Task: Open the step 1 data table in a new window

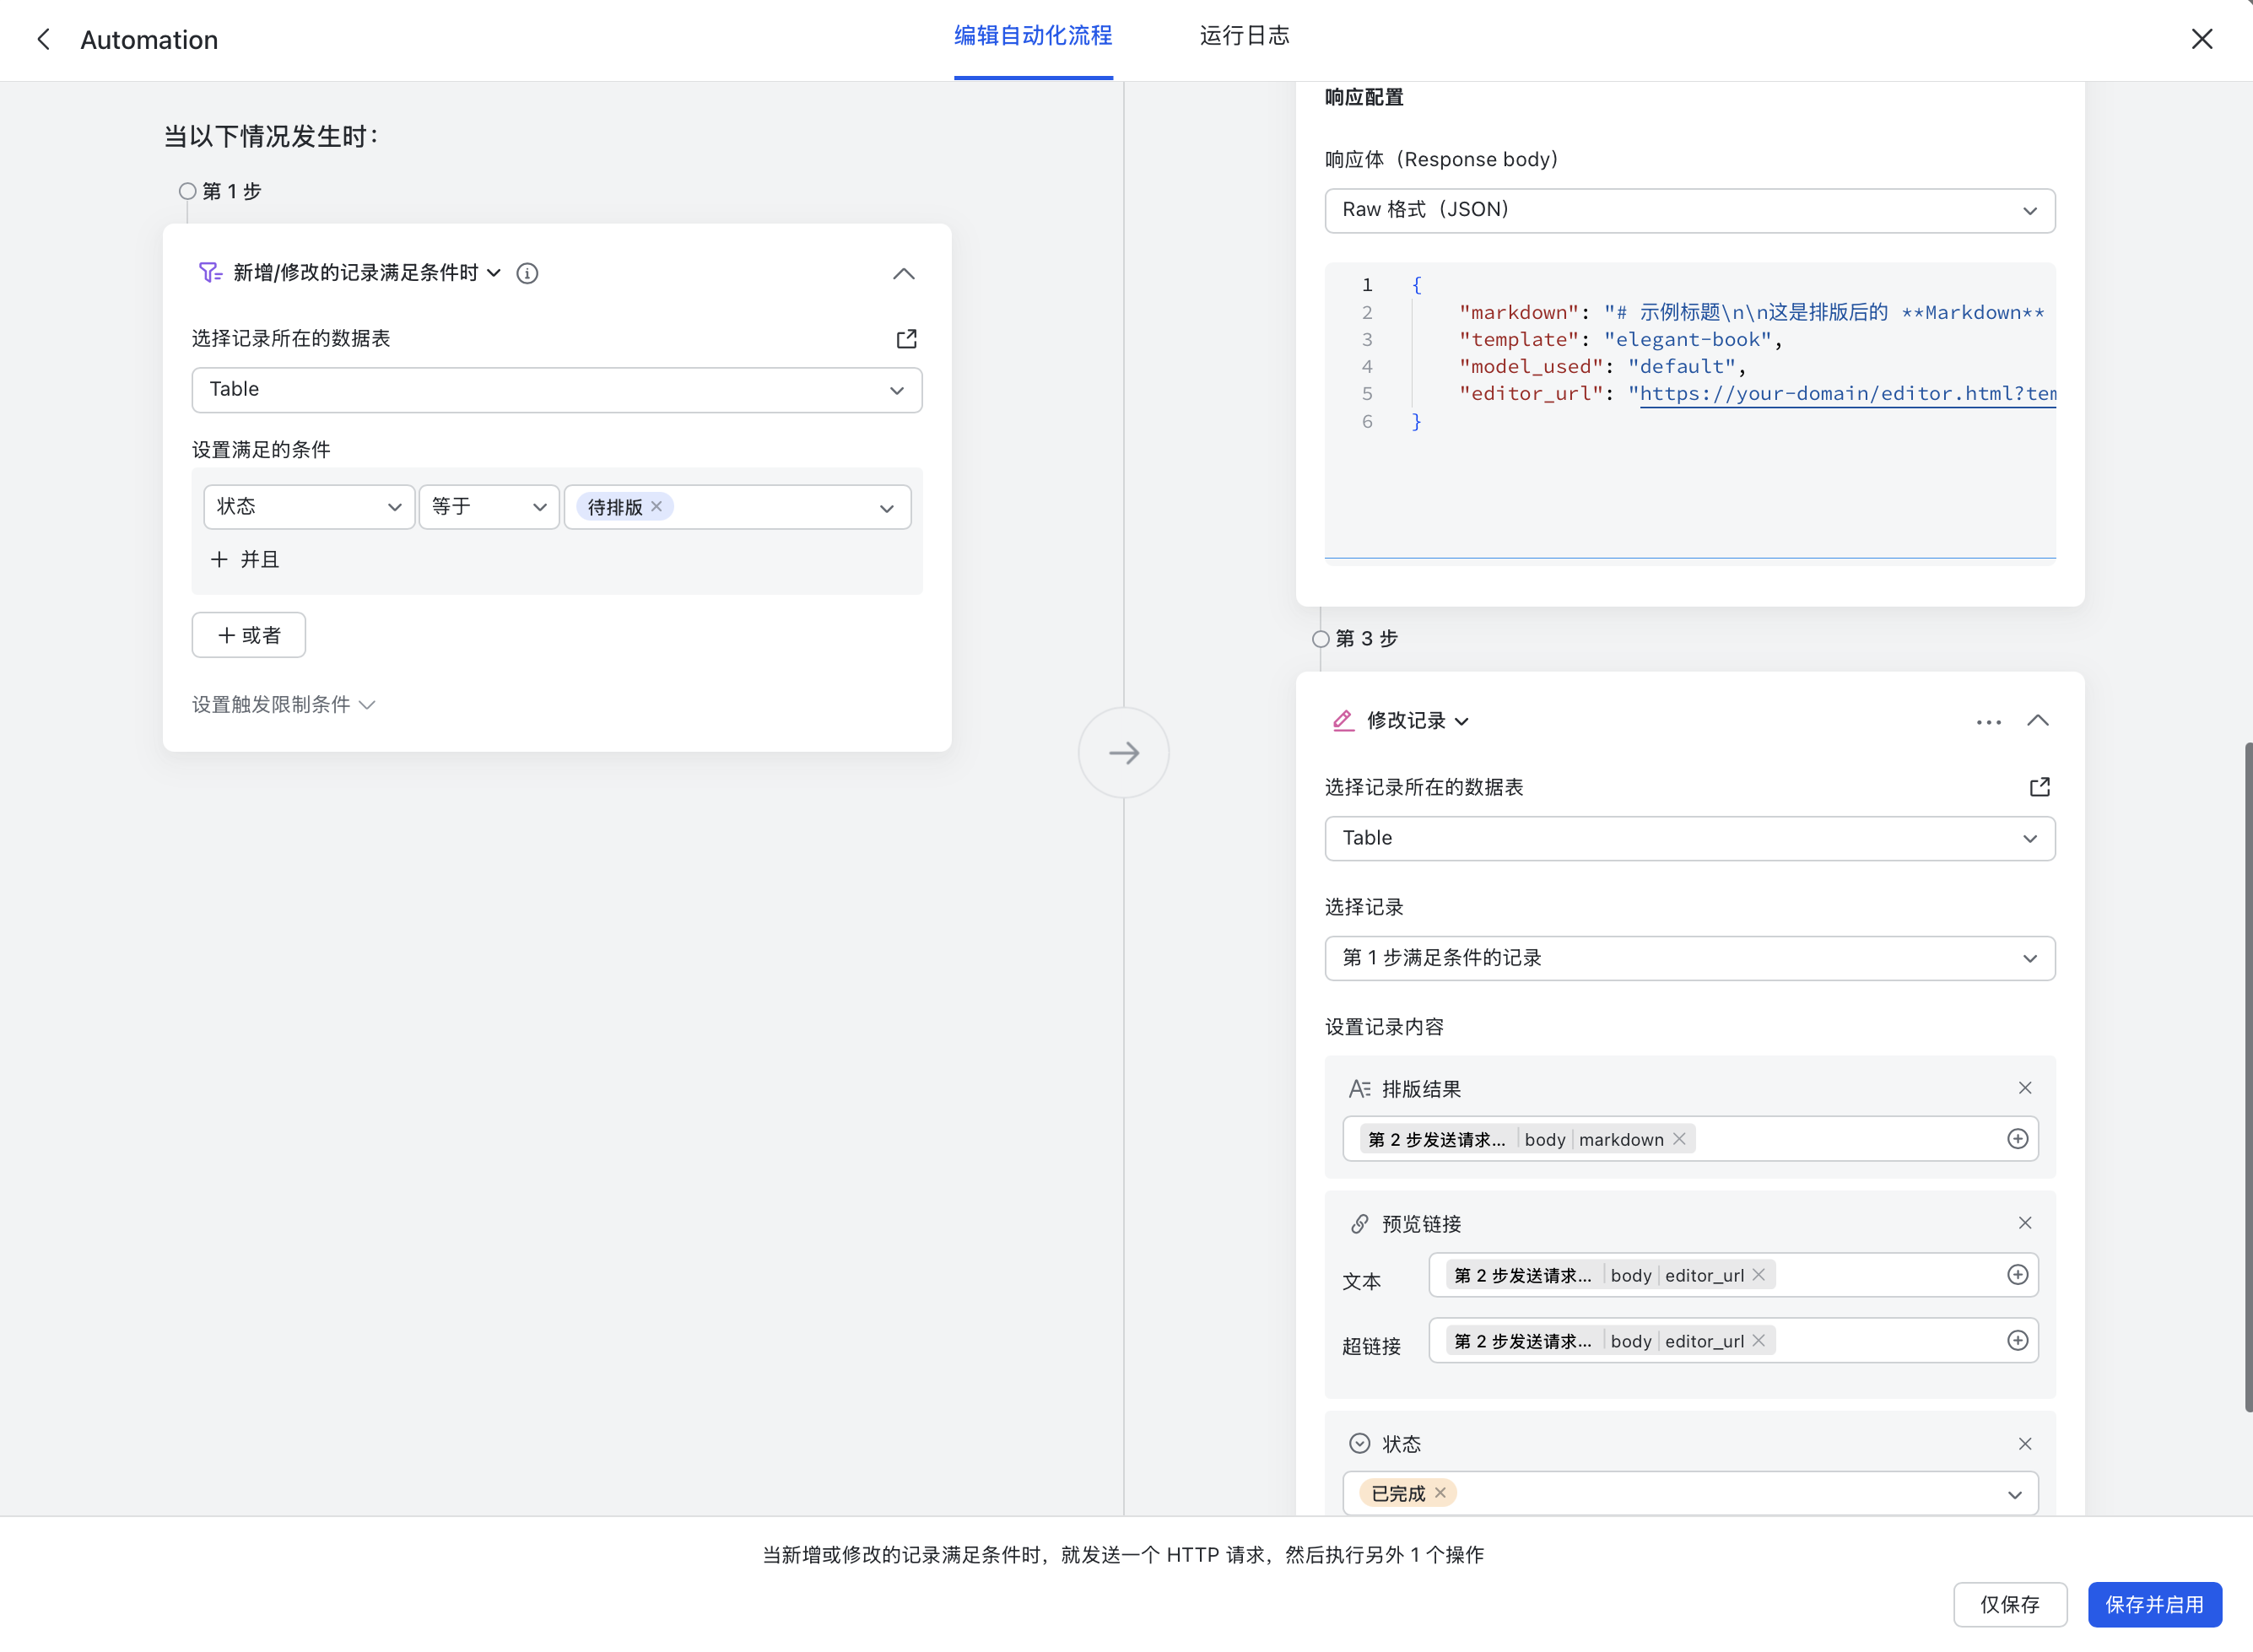Action: coord(906,339)
